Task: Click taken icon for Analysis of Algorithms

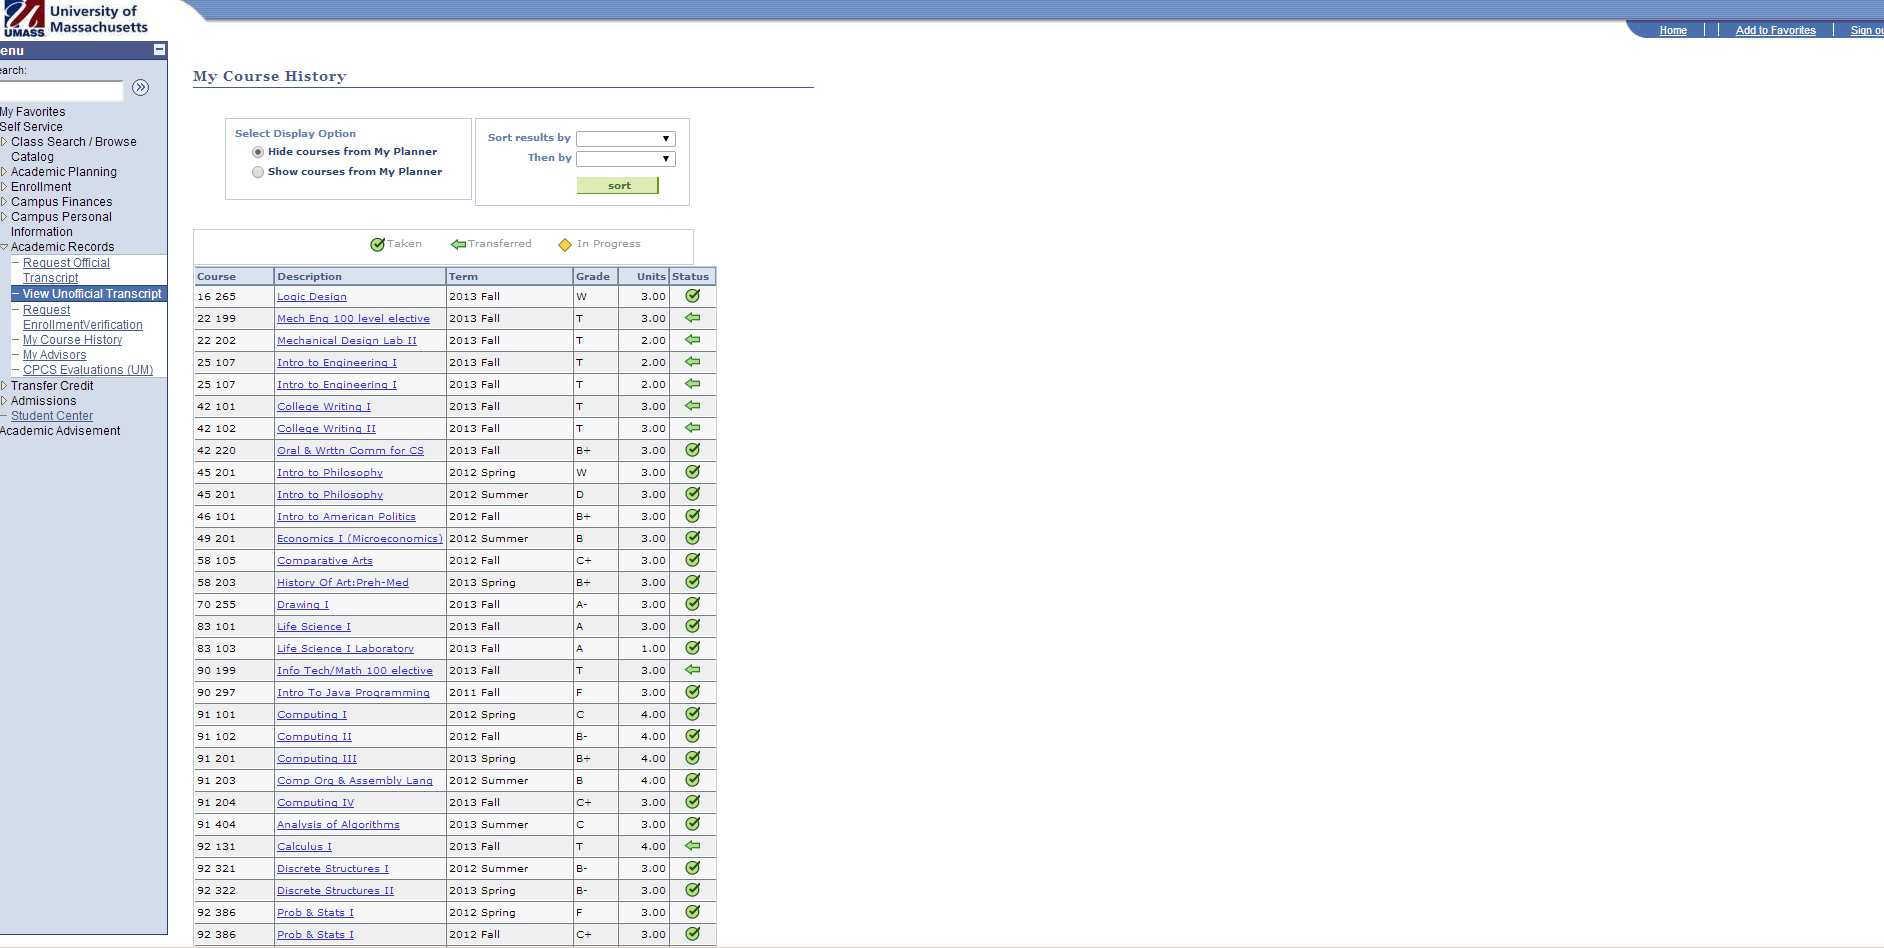Action: (x=692, y=824)
